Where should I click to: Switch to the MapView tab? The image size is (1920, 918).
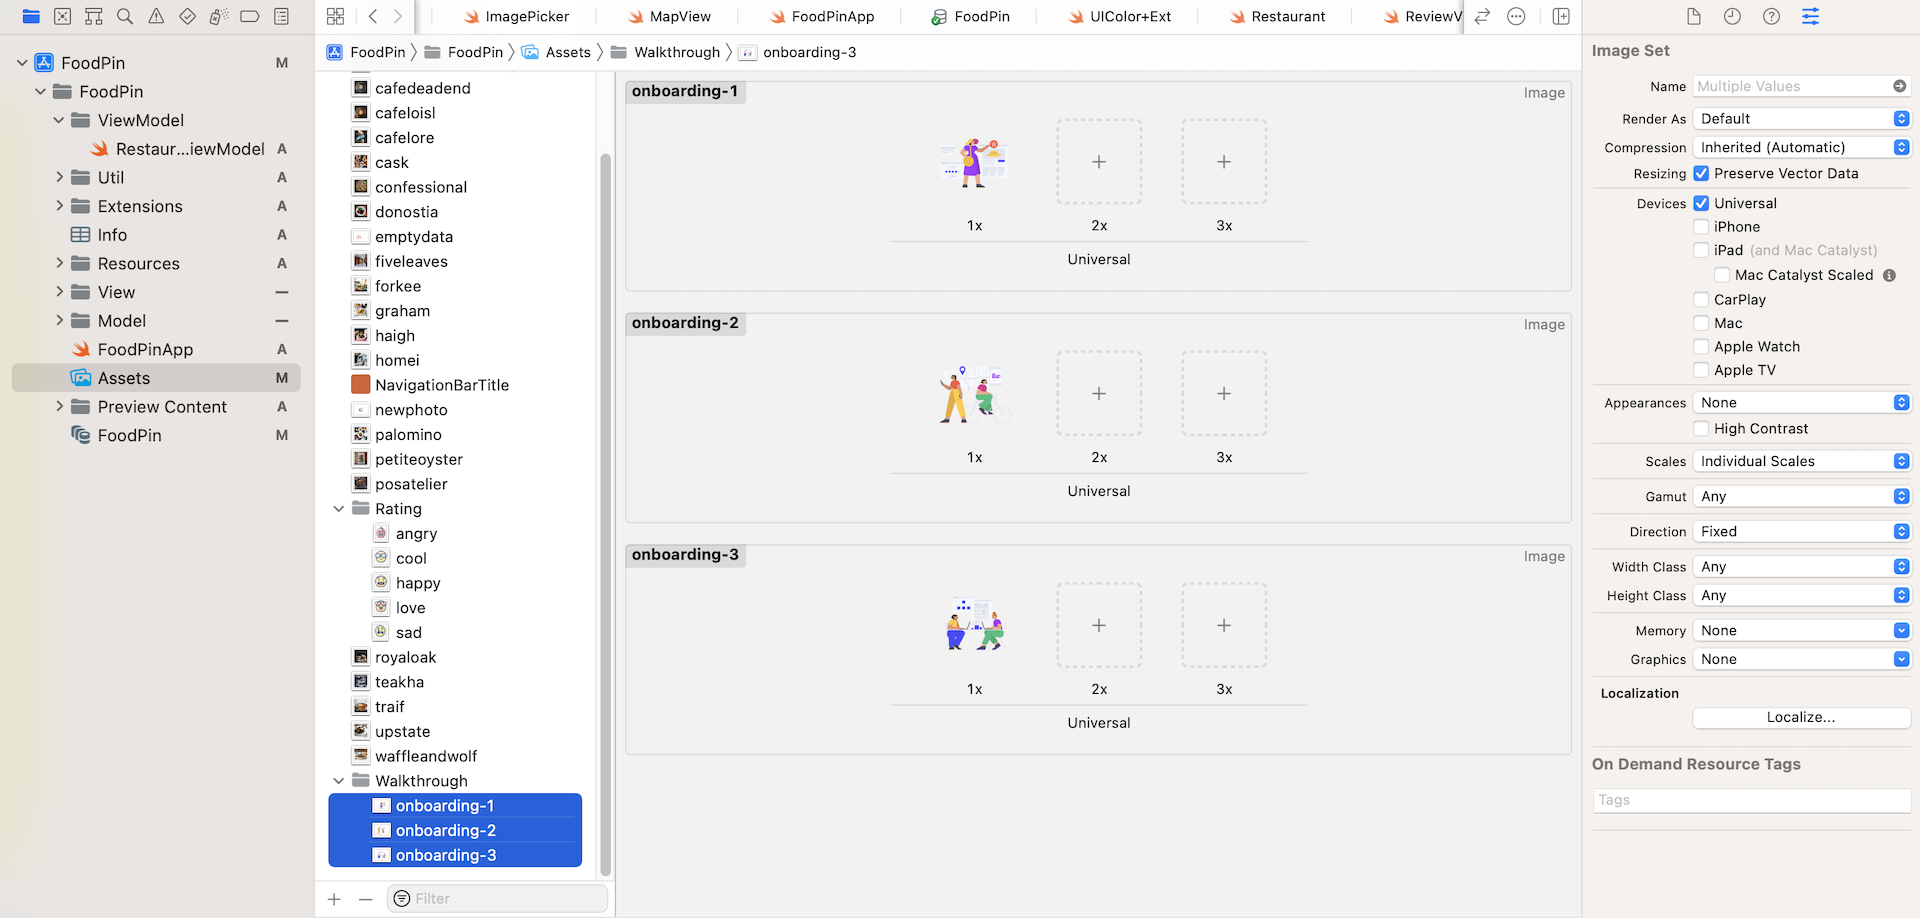(x=668, y=16)
